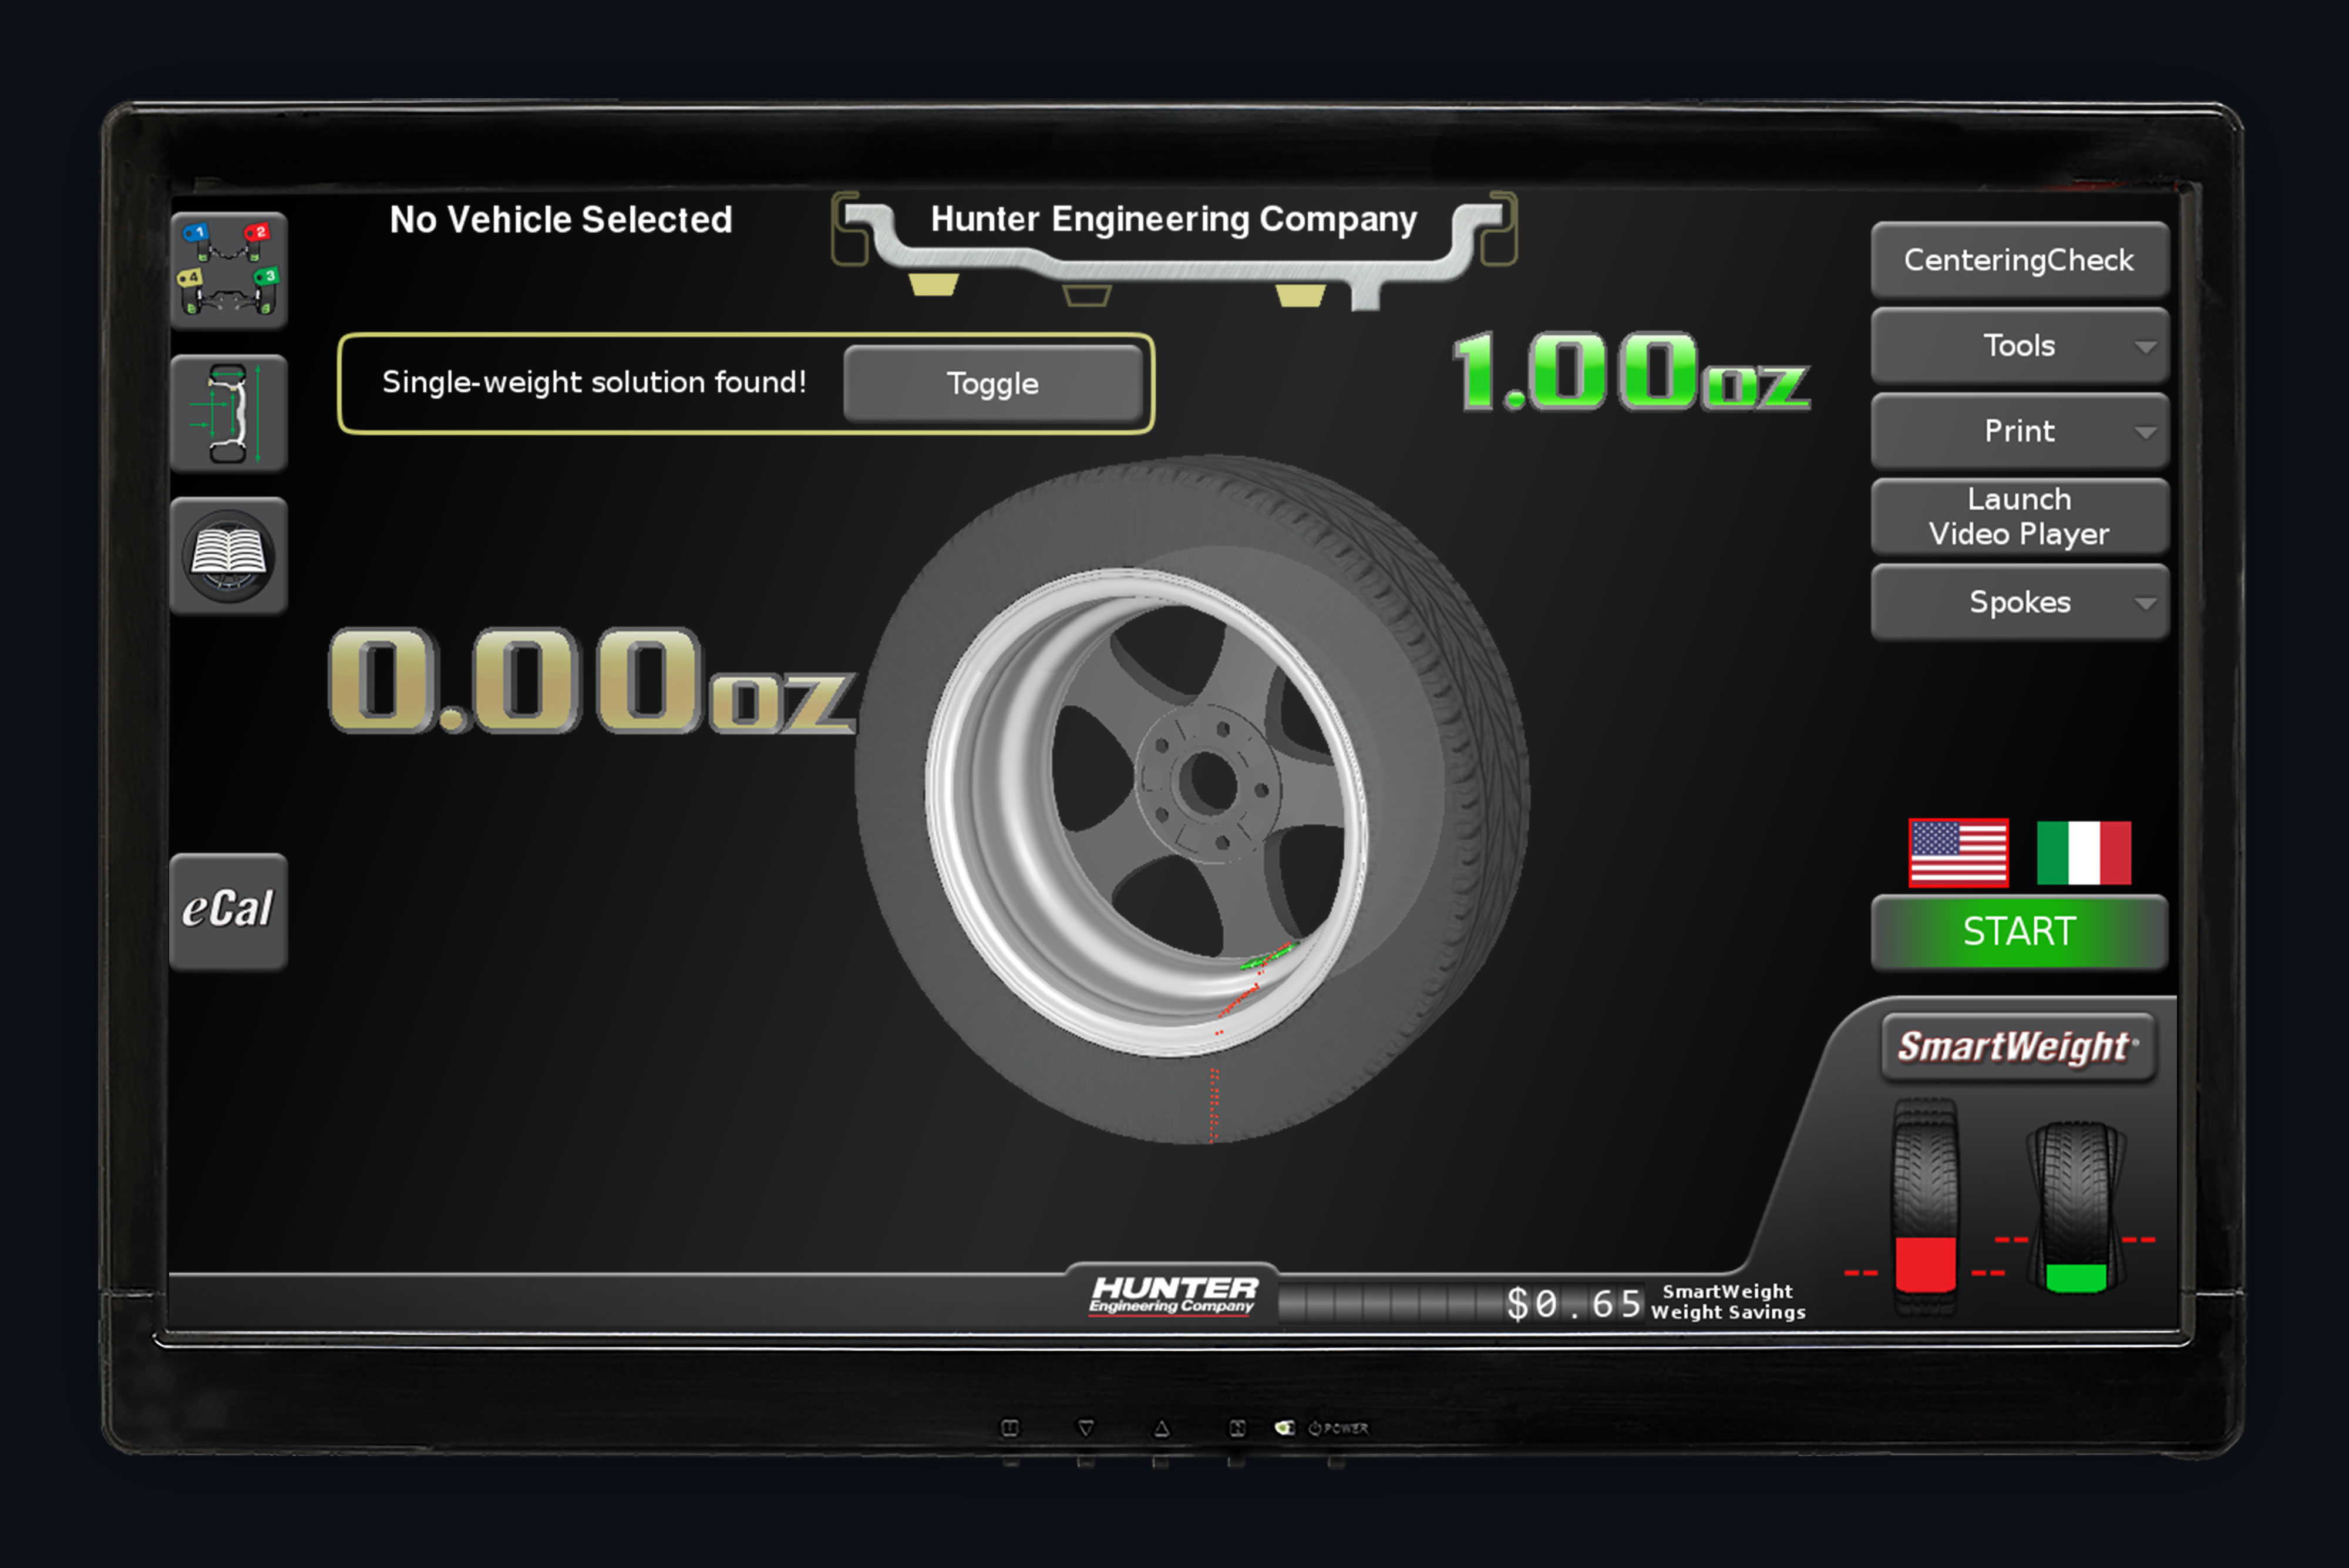Click the 0.00oz gold weight readout
2349x1568 pixels.
592,680
